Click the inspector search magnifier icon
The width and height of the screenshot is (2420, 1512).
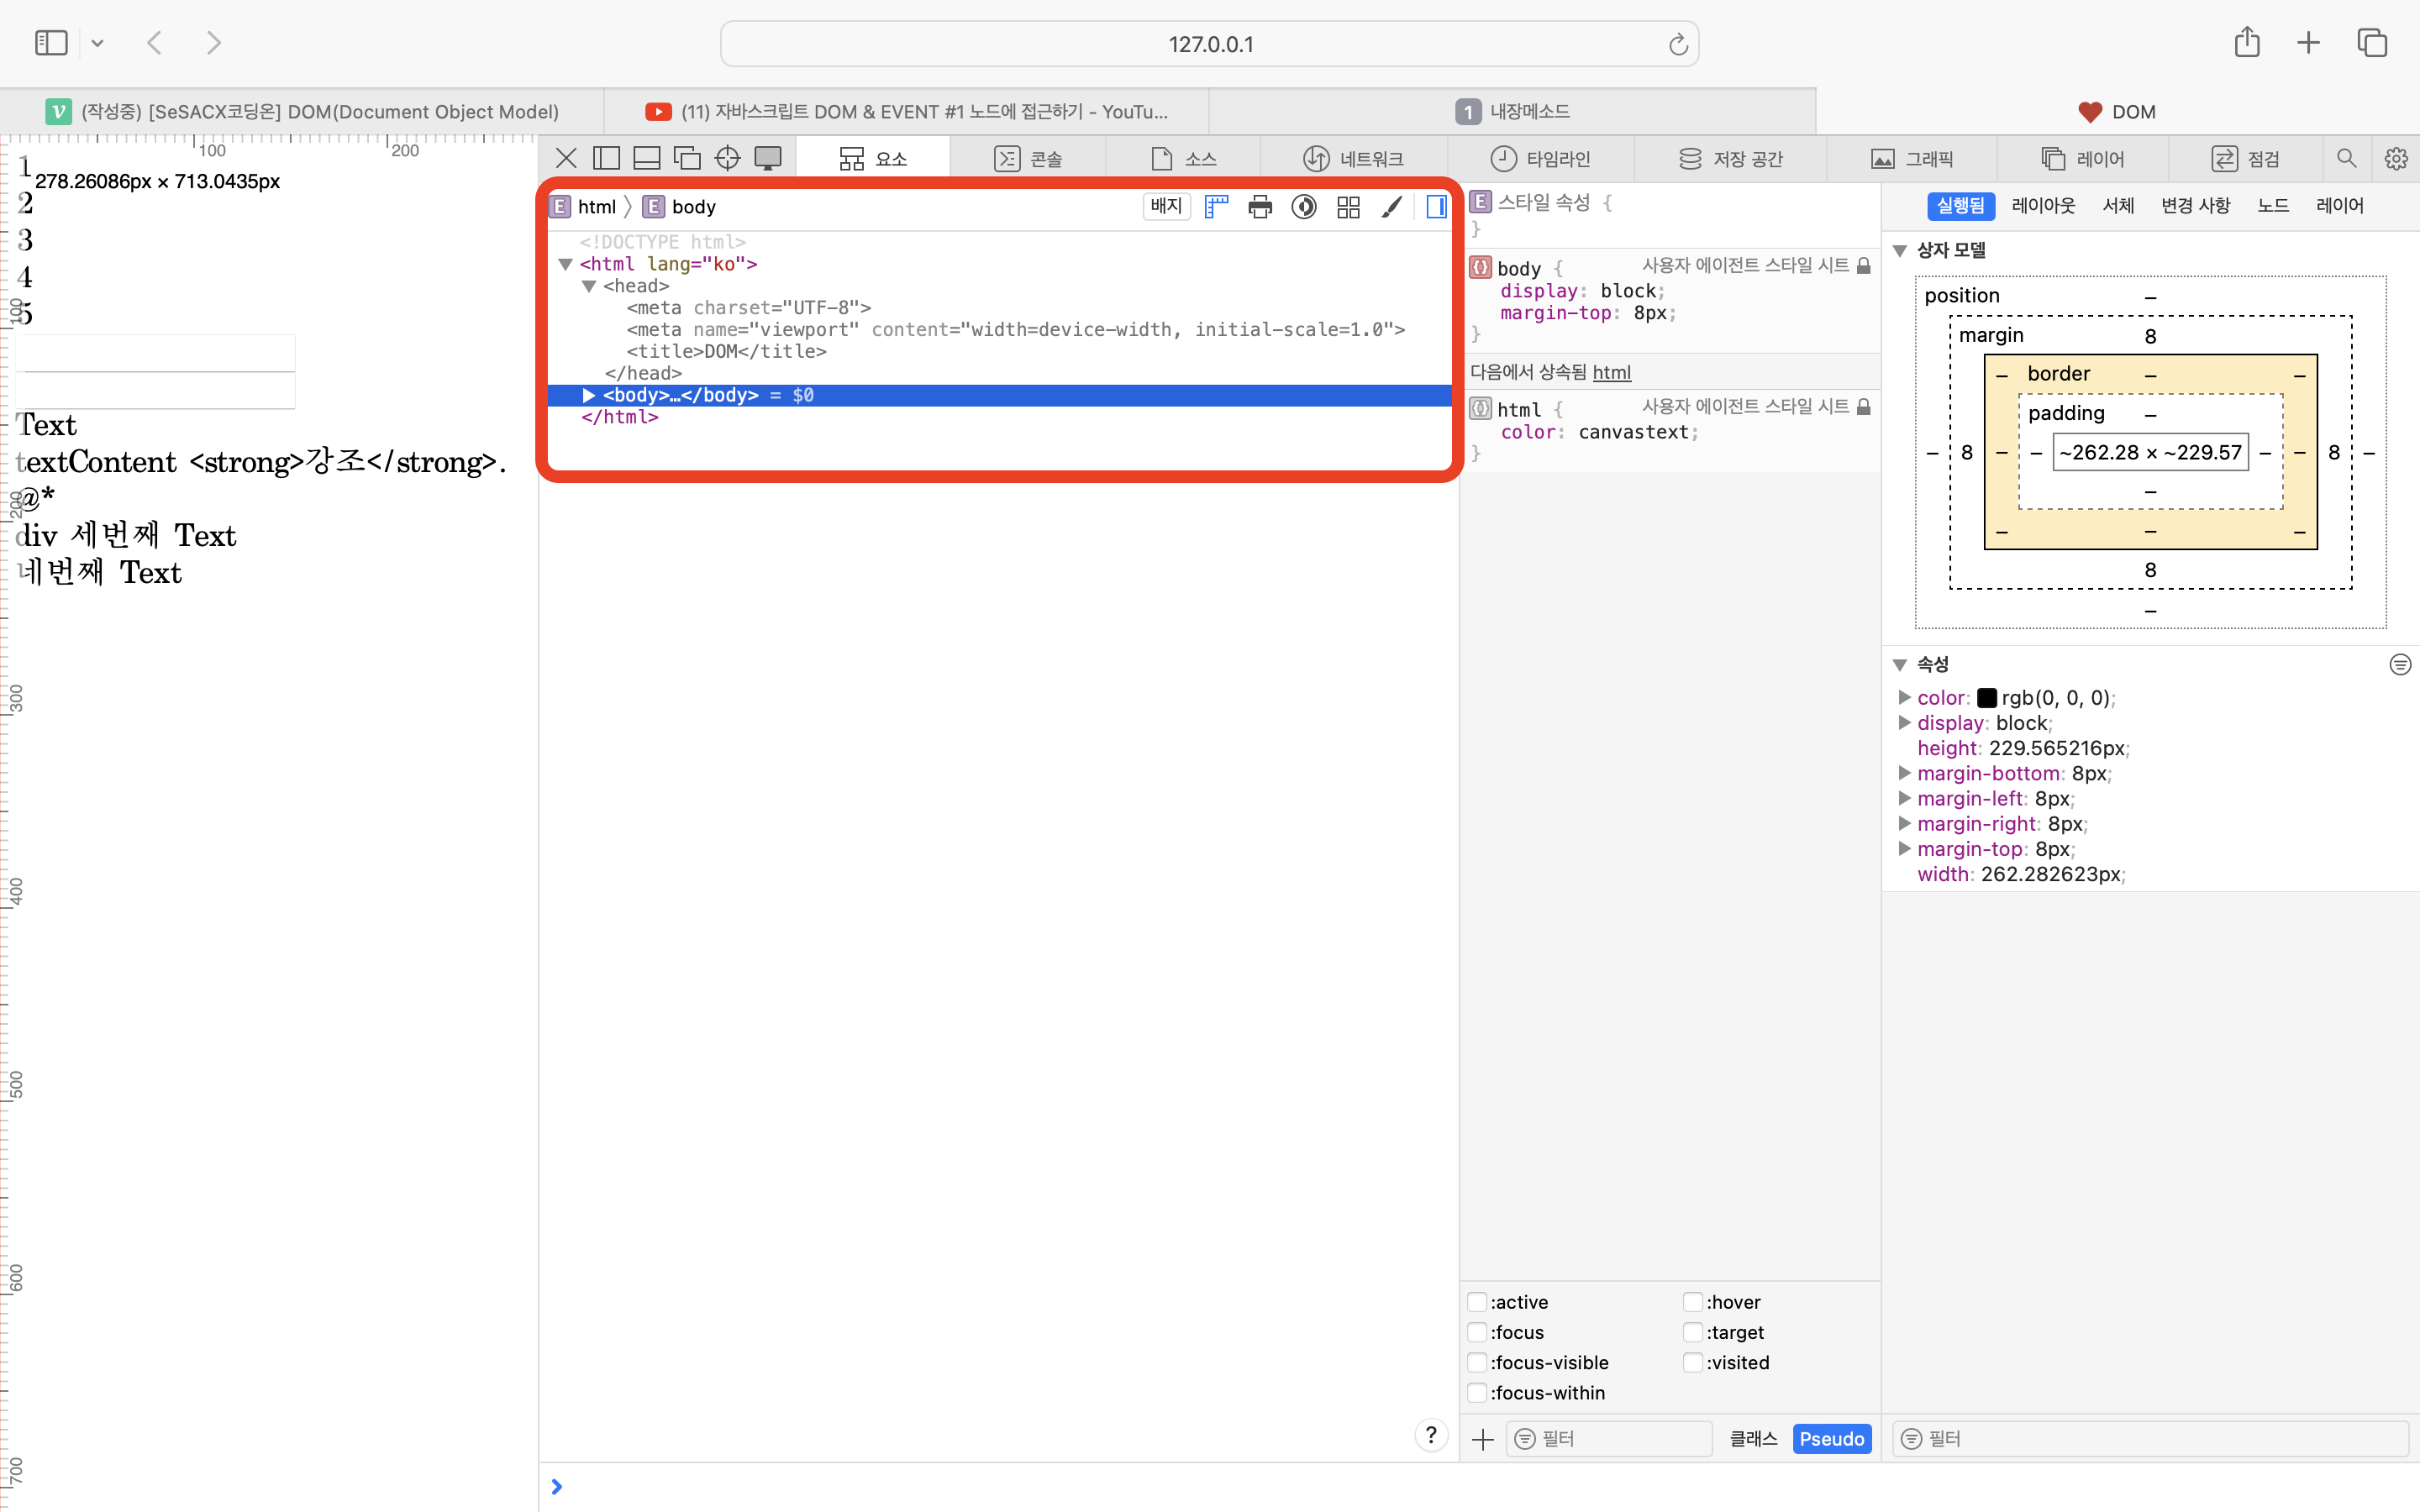2346,158
